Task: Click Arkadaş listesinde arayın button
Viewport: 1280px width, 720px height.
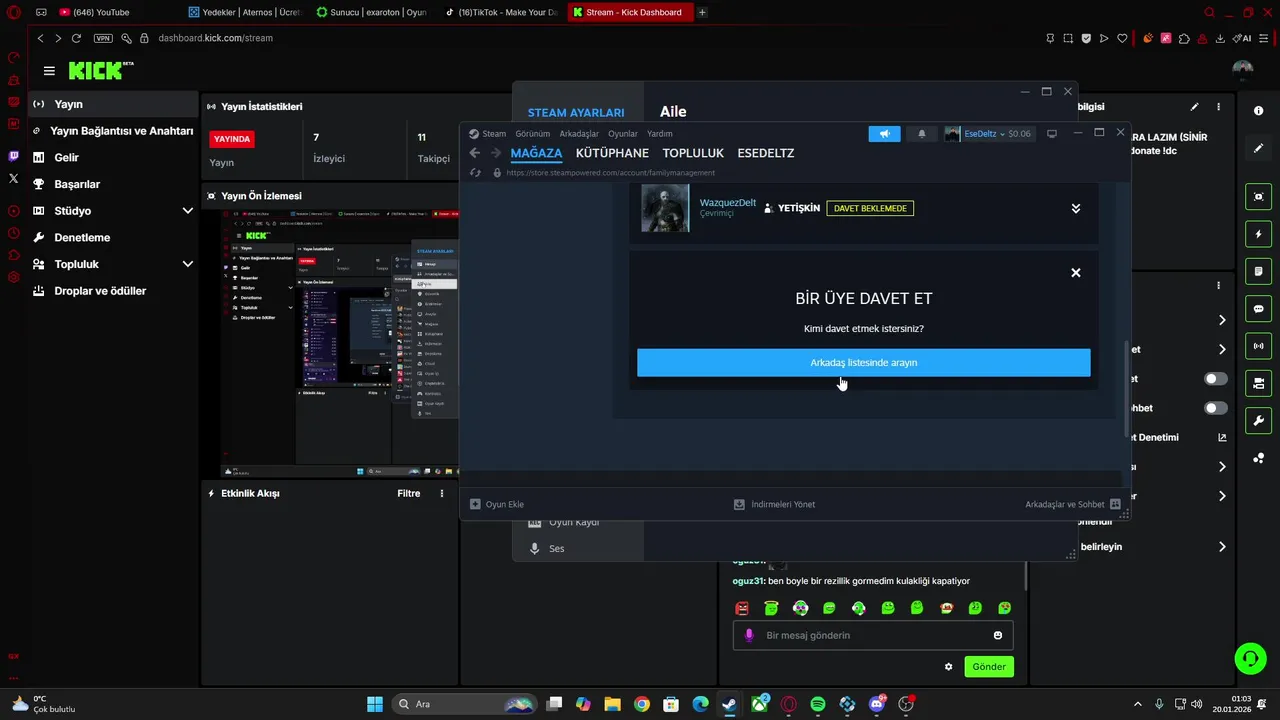Action: point(864,363)
